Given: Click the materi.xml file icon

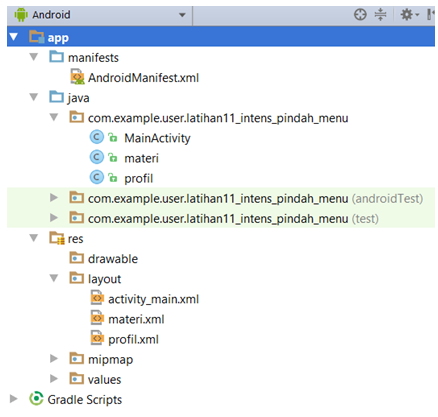Looking at the screenshot, I should tap(97, 318).
